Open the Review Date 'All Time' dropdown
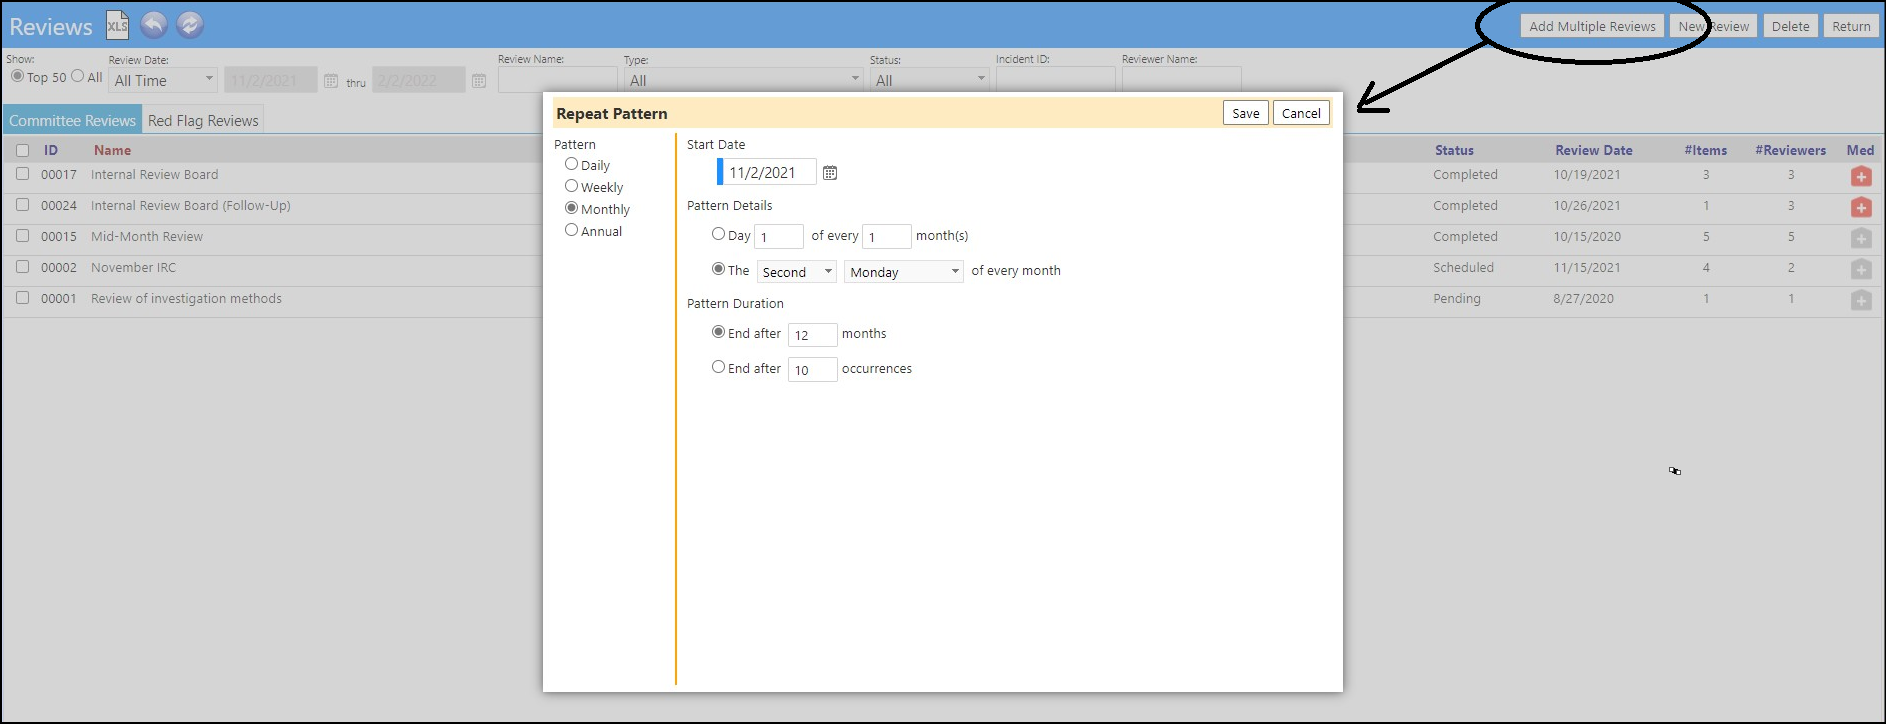Screen dimensions: 1886x724 pyautogui.click(x=163, y=80)
